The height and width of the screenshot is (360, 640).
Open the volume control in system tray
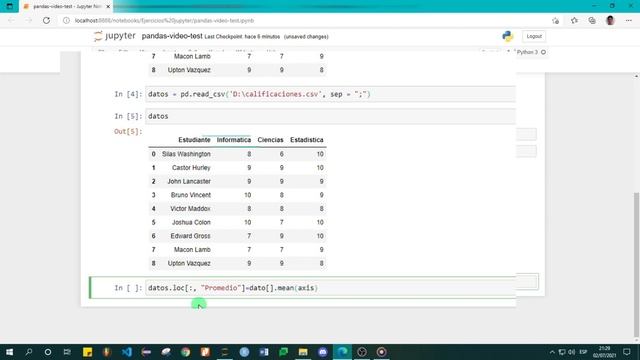571,352
